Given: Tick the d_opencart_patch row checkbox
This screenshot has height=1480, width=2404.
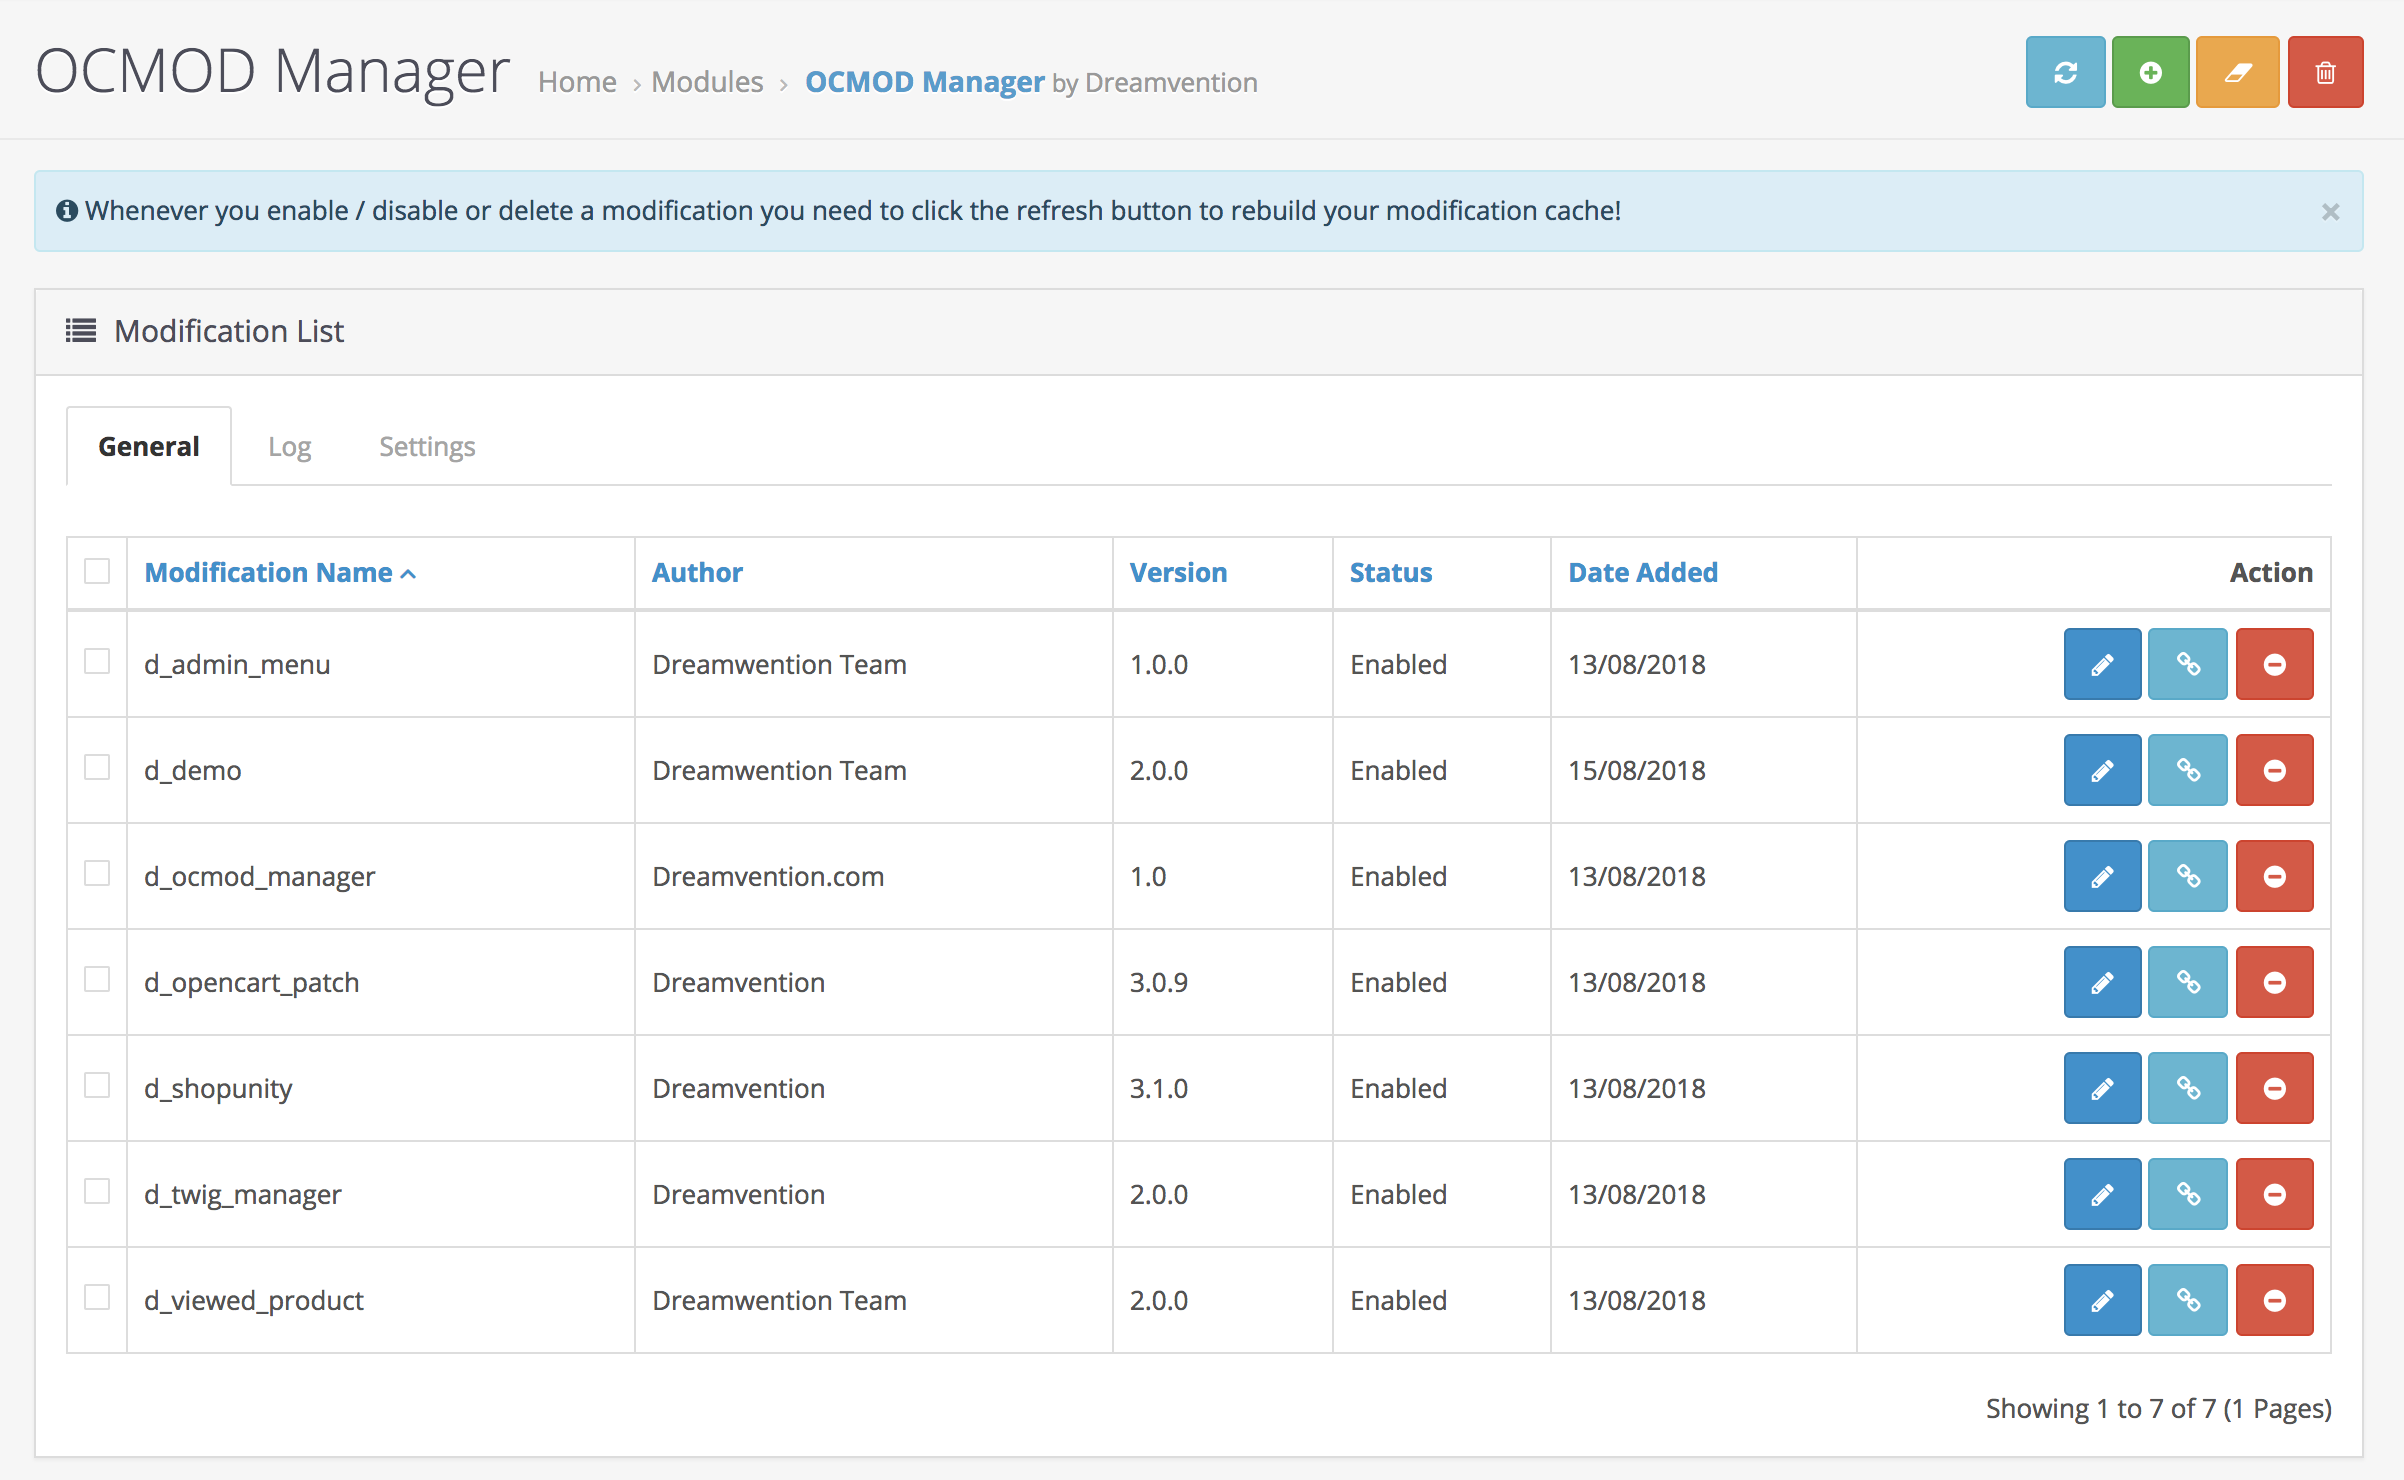Looking at the screenshot, I should pos(97,979).
